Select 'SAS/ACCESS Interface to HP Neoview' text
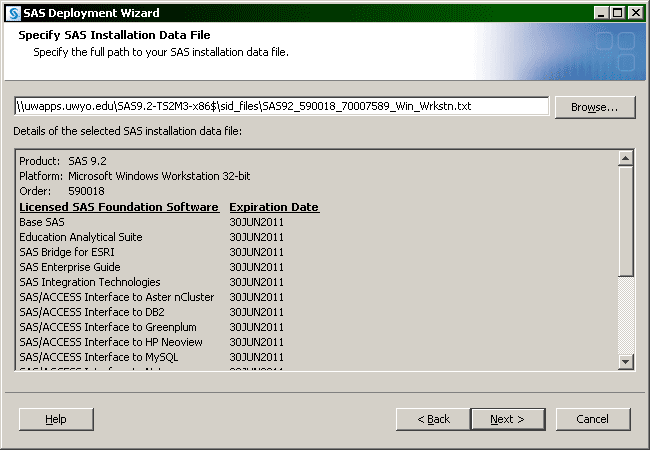This screenshot has height=450, width=650. [x=111, y=342]
